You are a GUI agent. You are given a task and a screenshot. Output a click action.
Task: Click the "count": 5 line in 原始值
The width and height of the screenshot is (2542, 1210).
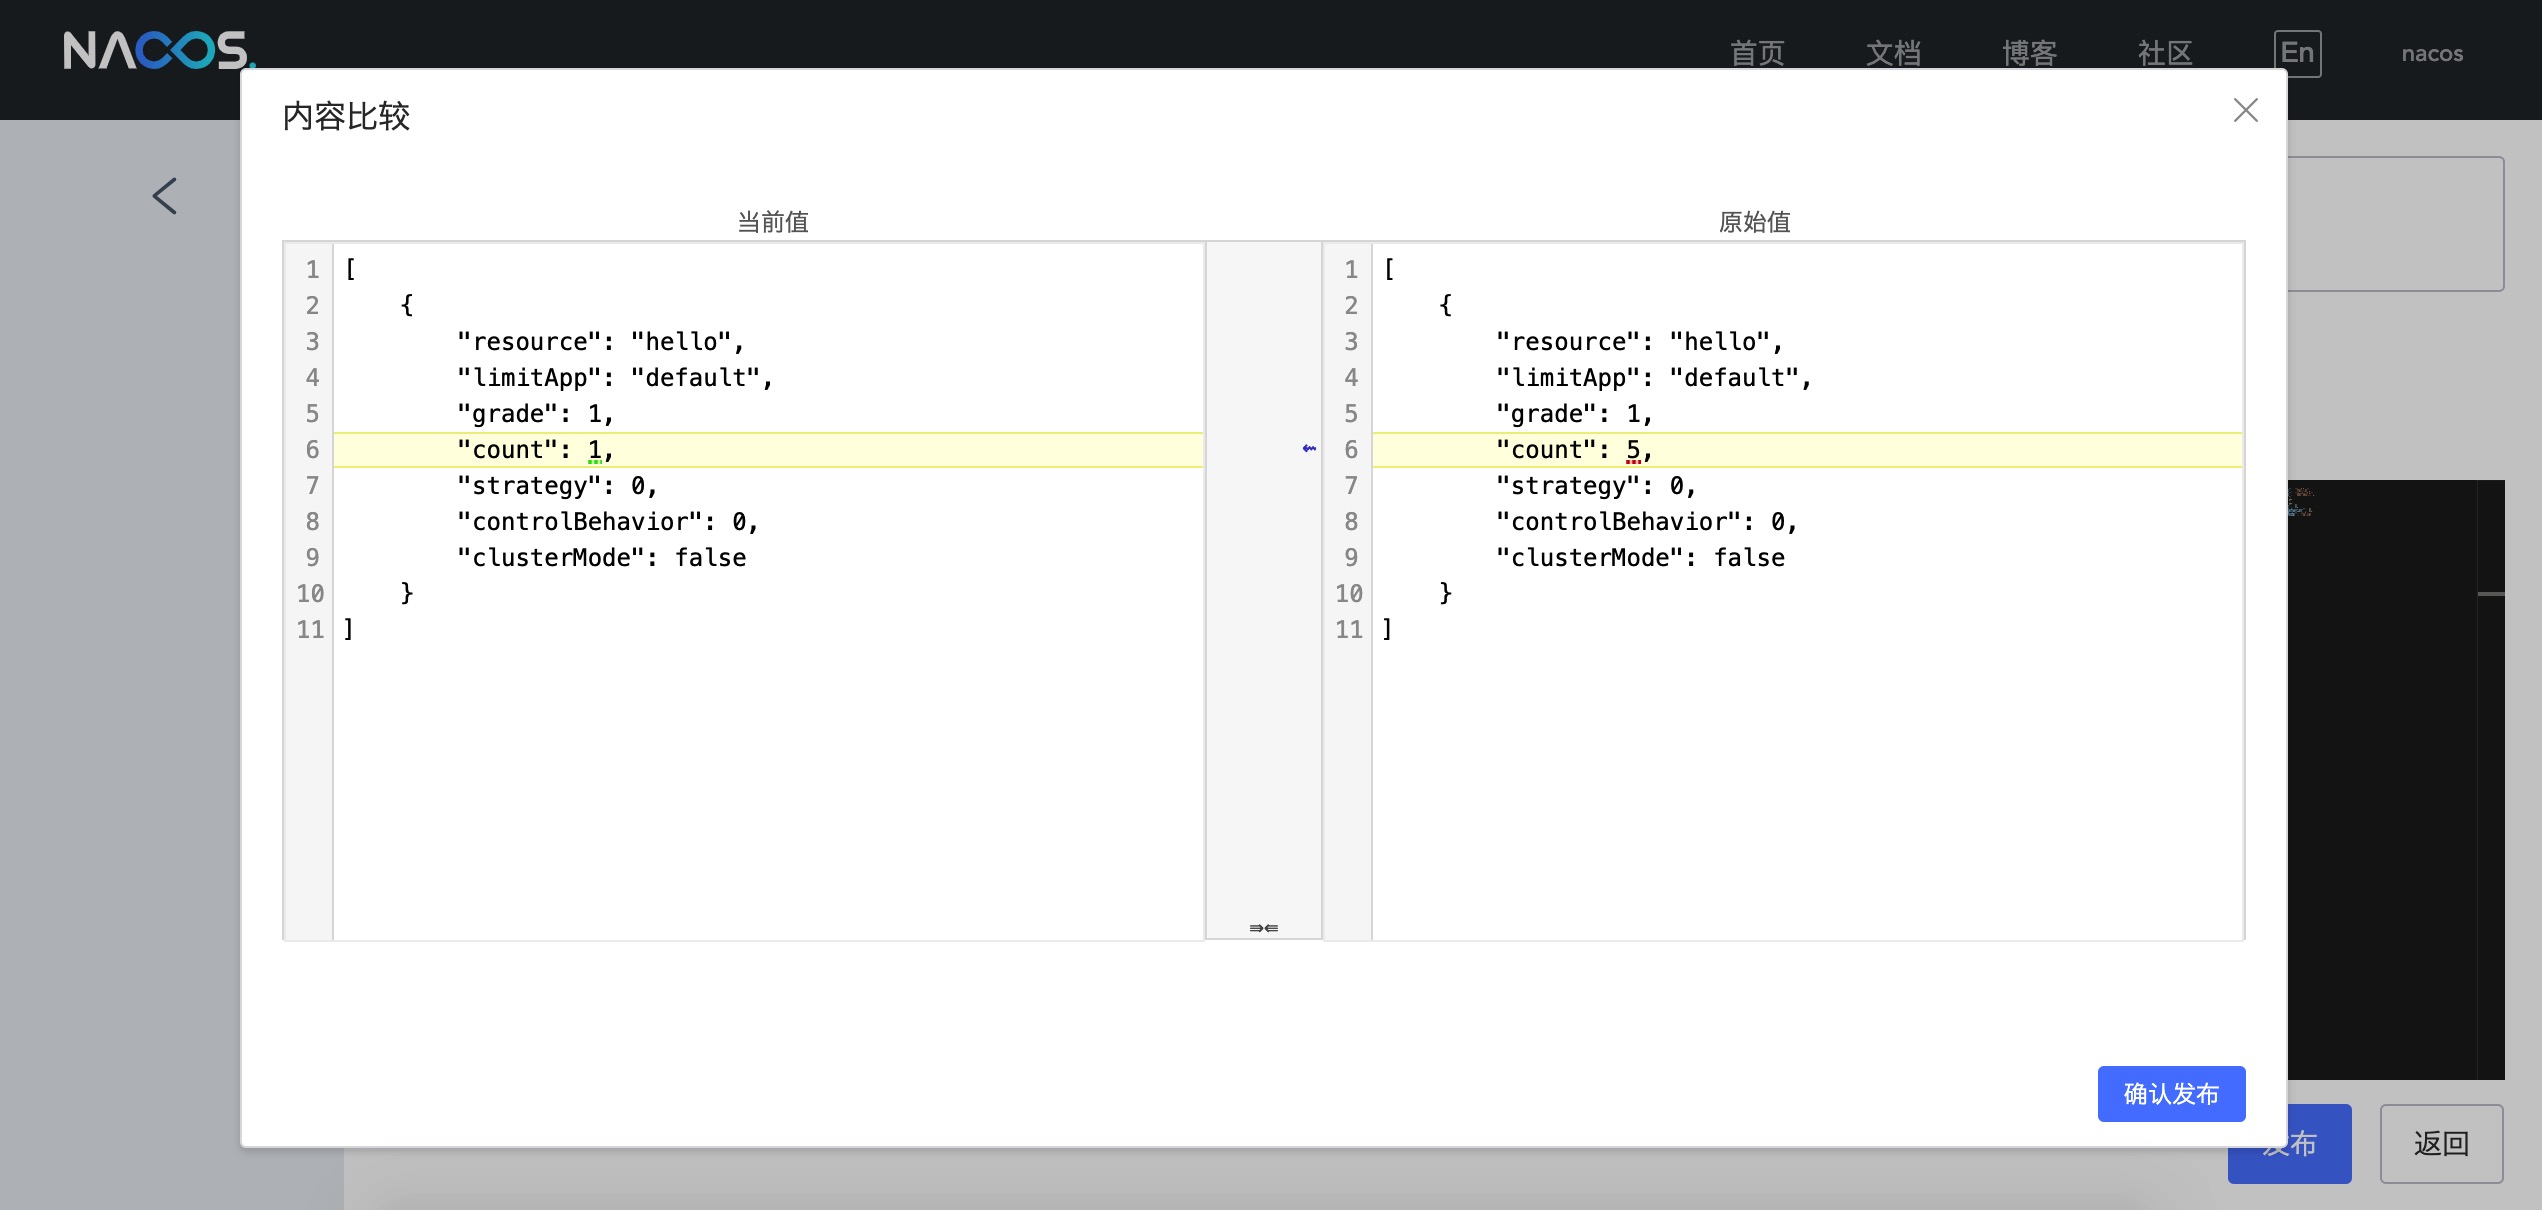pos(1806,450)
